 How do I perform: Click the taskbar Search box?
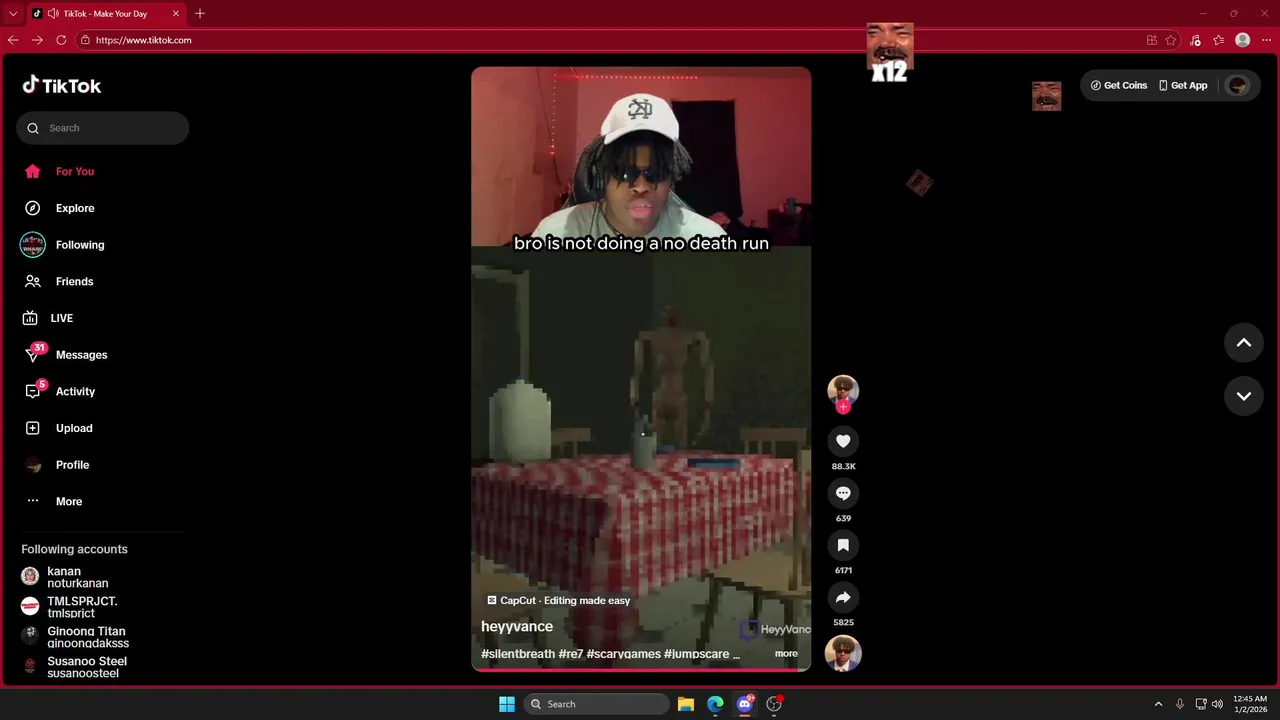[x=597, y=704]
